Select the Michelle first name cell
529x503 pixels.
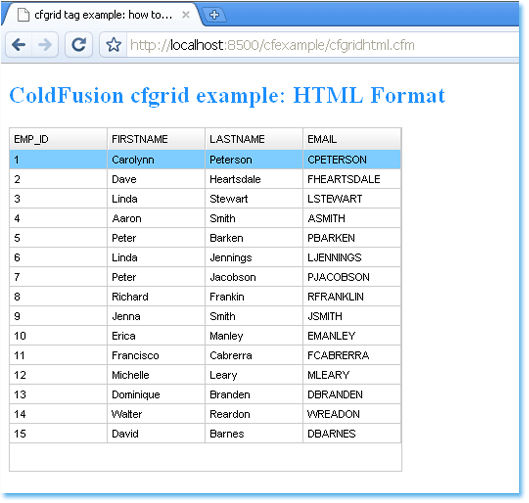156,375
